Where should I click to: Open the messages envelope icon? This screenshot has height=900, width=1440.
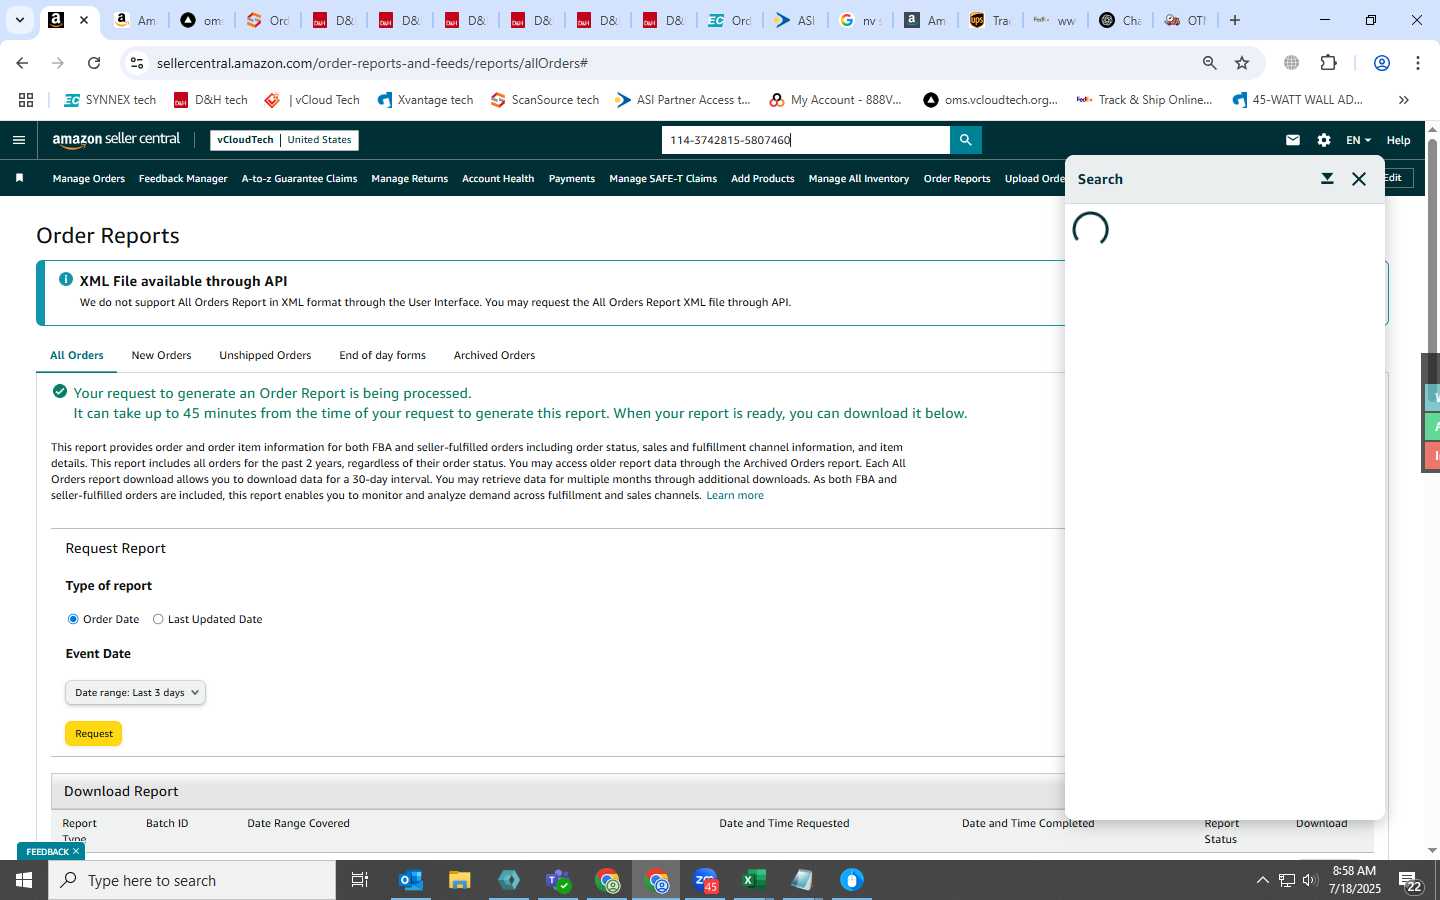1293,140
